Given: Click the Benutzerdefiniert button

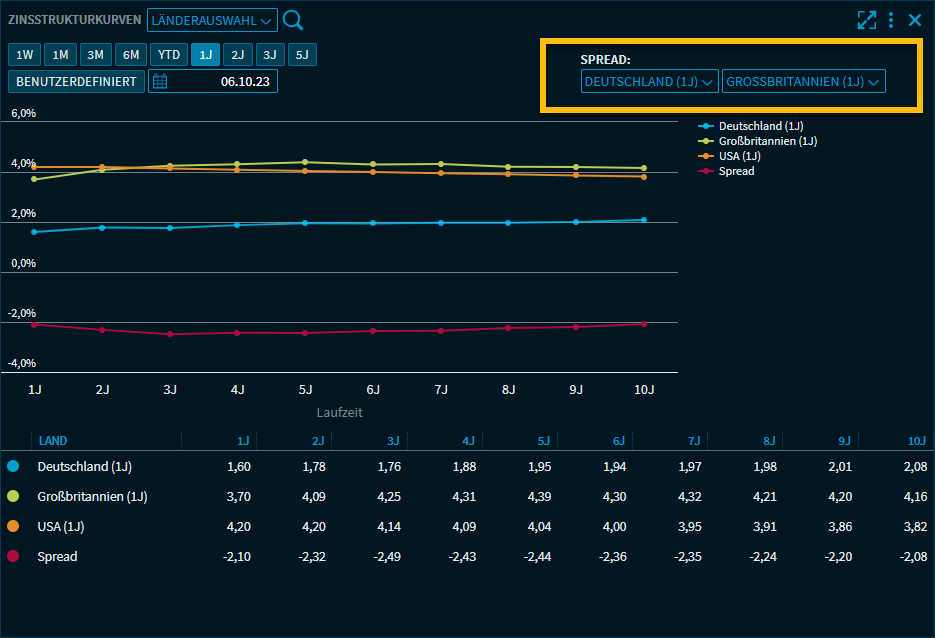Looking at the screenshot, I should [76, 82].
